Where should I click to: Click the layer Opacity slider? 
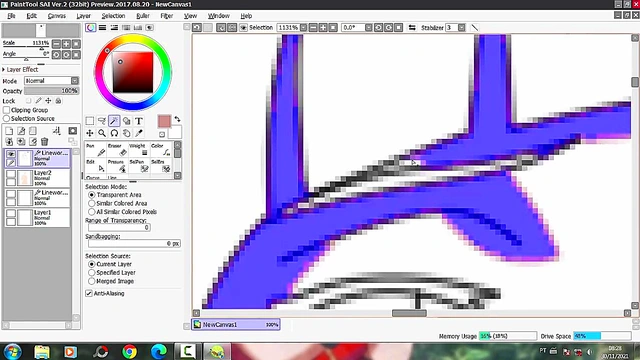(x=51, y=91)
